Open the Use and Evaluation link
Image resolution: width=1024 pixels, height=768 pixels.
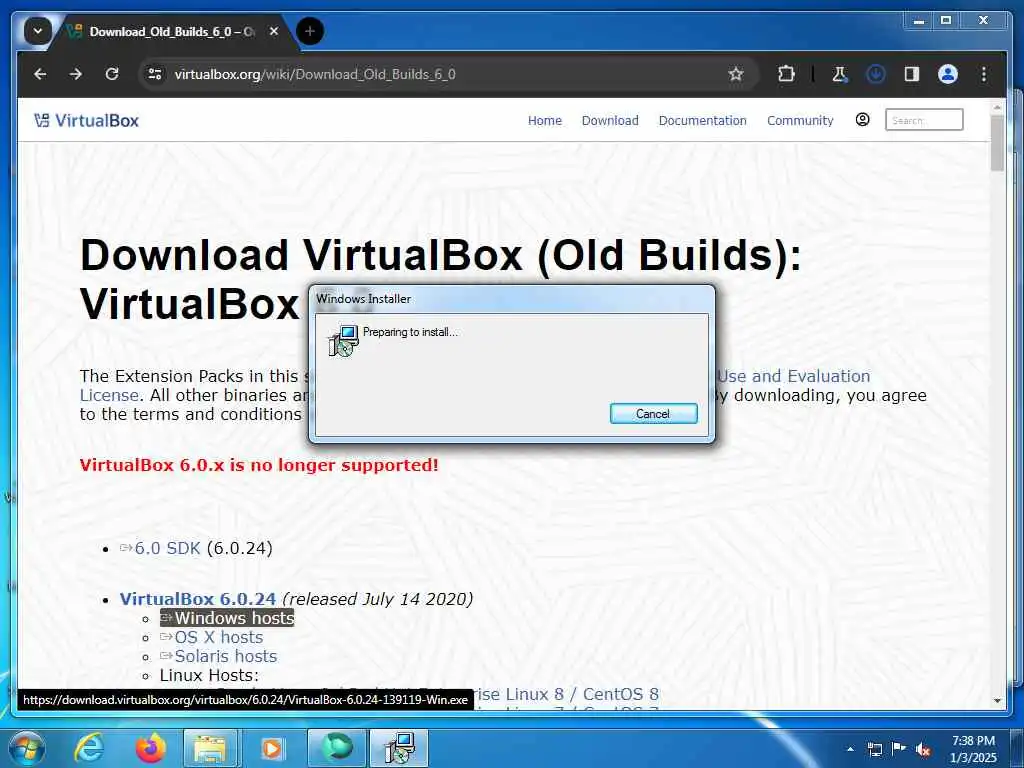pyautogui.click(x=793, y=376)
